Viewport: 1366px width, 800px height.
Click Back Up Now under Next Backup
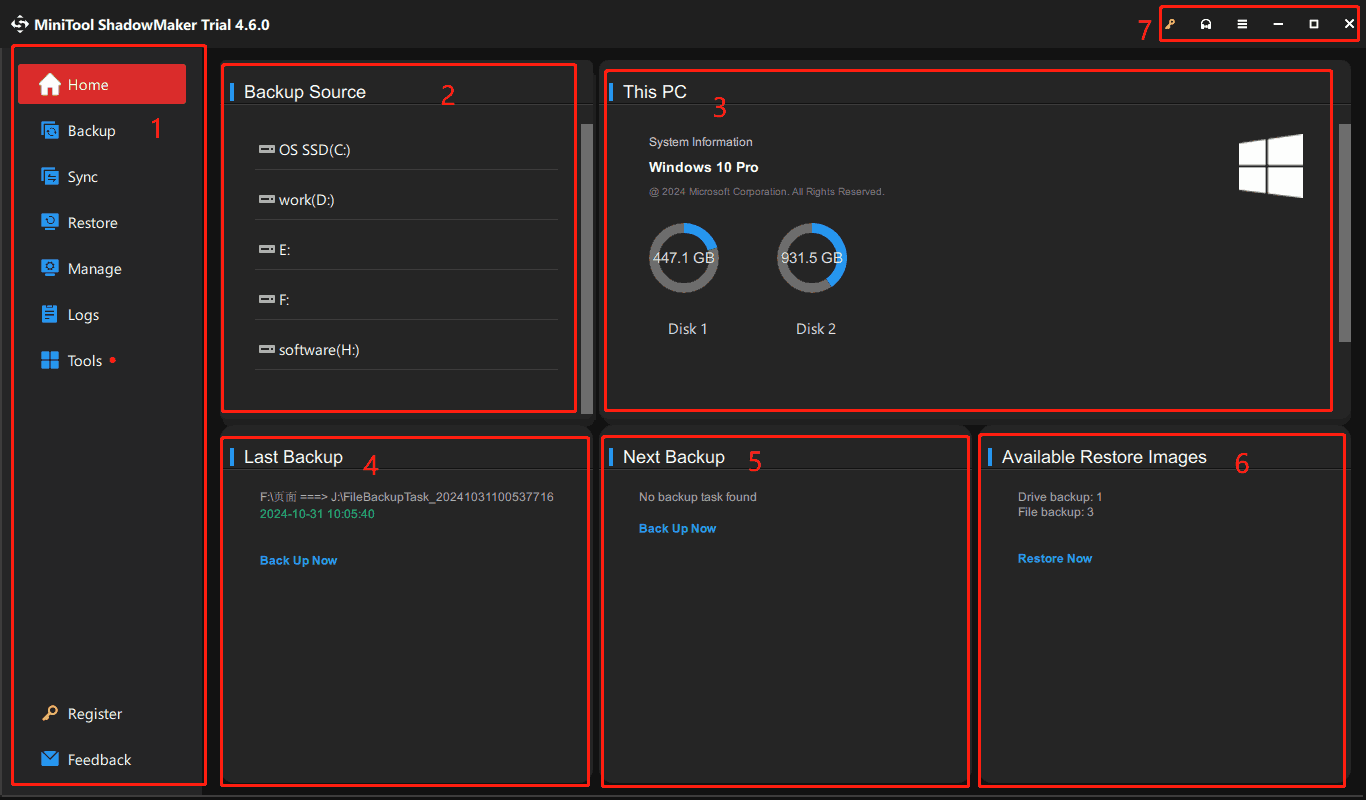tap(677, 528)
